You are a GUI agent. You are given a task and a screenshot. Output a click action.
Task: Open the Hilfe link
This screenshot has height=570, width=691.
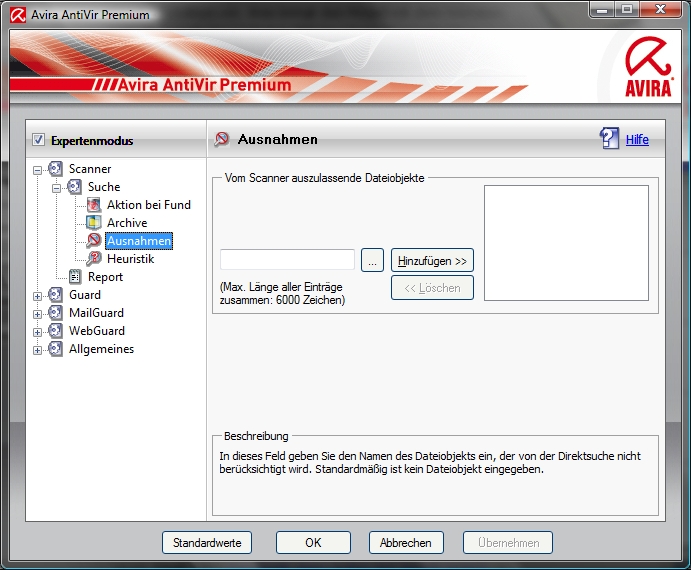tap(637, 140)
